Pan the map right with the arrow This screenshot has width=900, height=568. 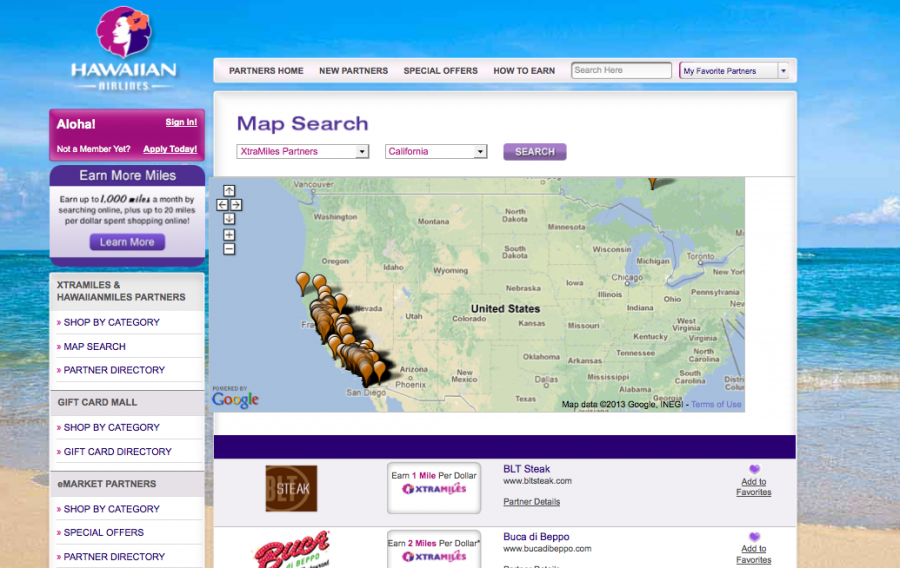[236, 205]
